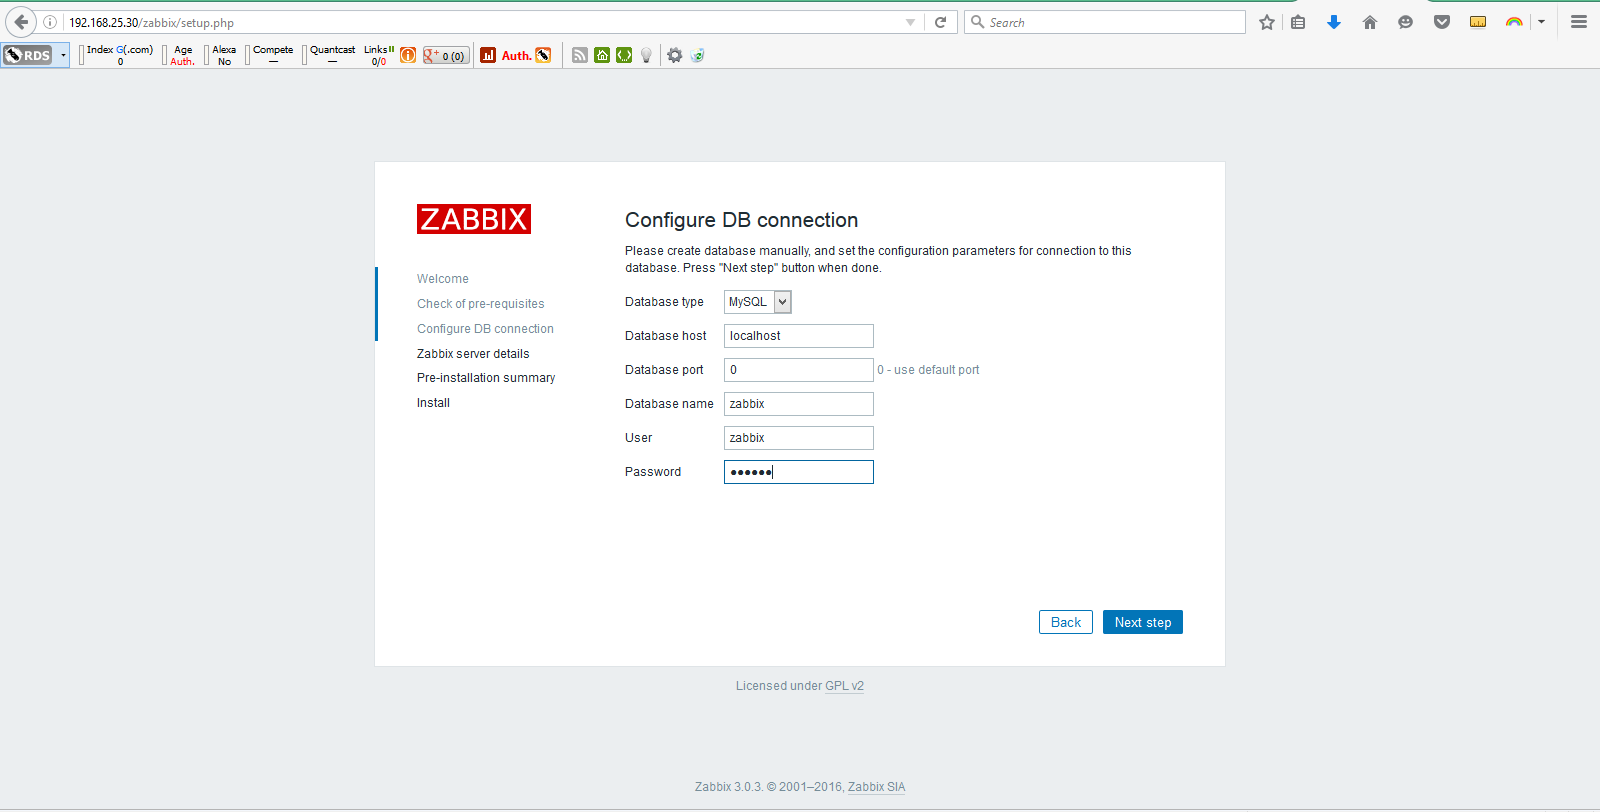
Task: Open the downloads arrow panel
Action: (1333, 22)
